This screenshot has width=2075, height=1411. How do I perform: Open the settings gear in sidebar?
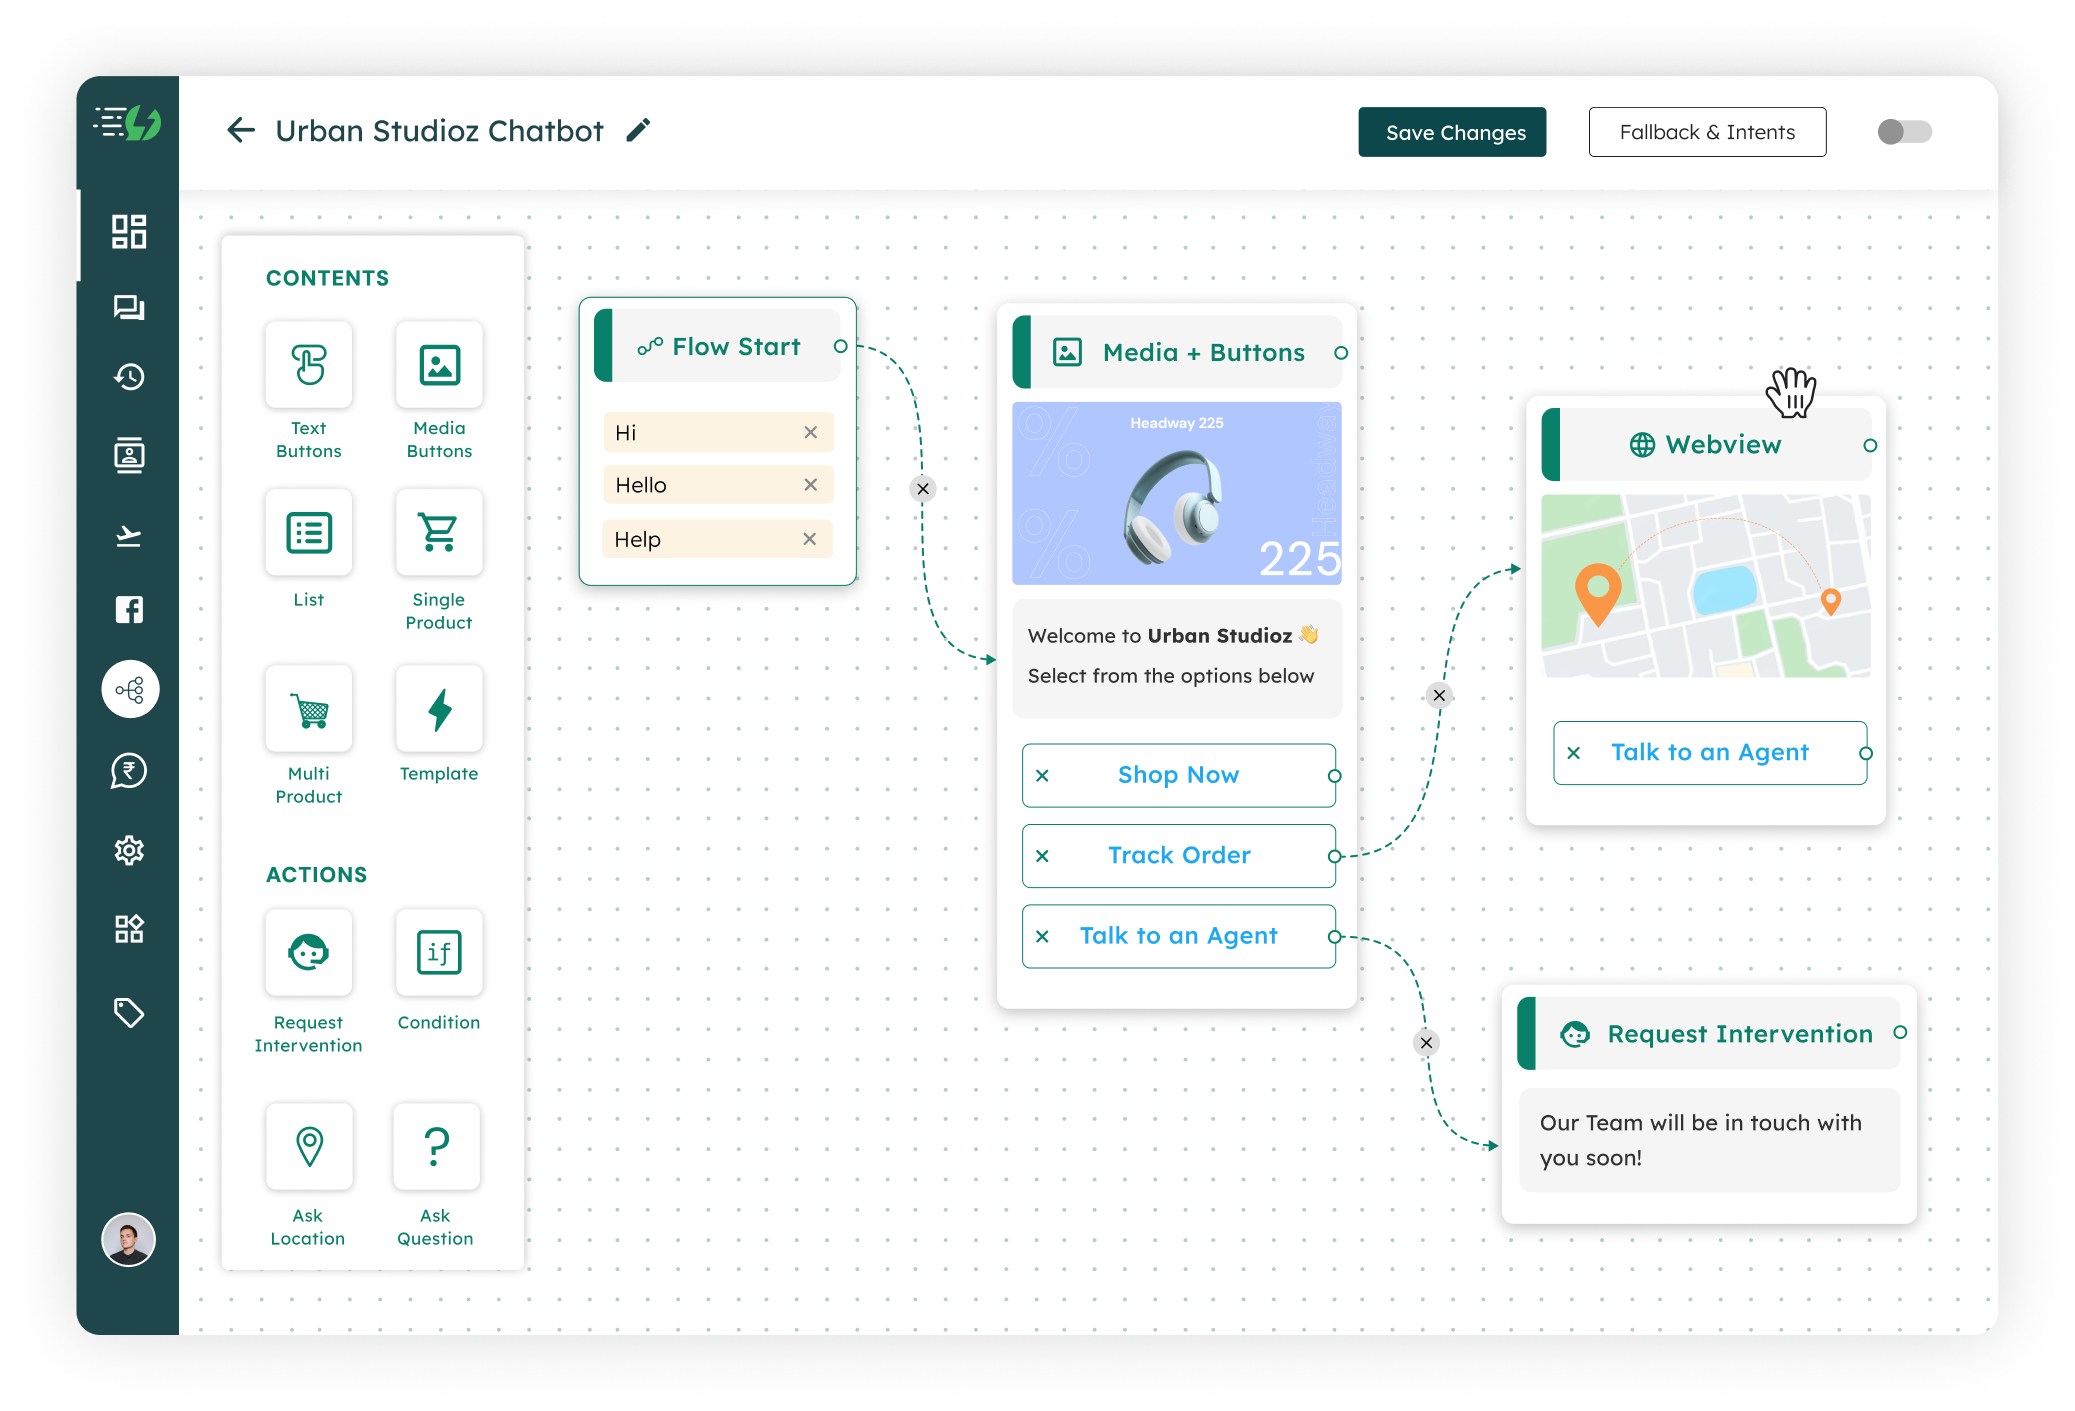(x=129, y=850)
